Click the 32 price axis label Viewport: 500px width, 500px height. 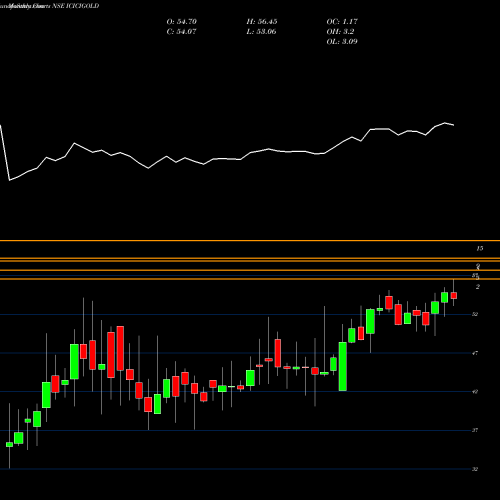pyautogui.click(x=475, y=469)
